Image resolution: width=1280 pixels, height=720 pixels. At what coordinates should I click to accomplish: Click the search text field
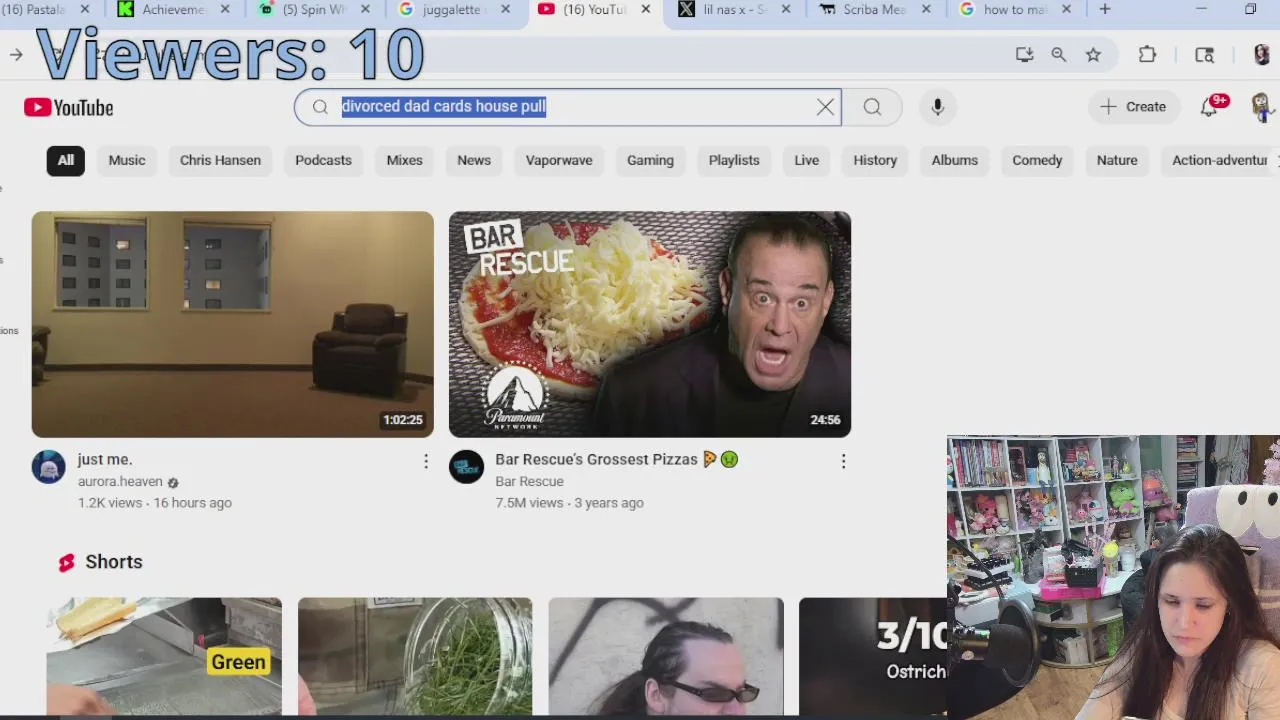[568, 107]
